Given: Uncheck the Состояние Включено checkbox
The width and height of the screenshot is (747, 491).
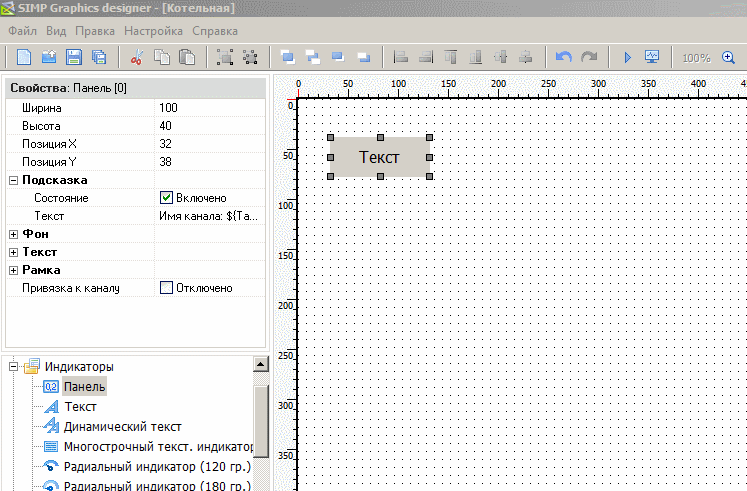Looking at the screenshot, I should [166, 197].
